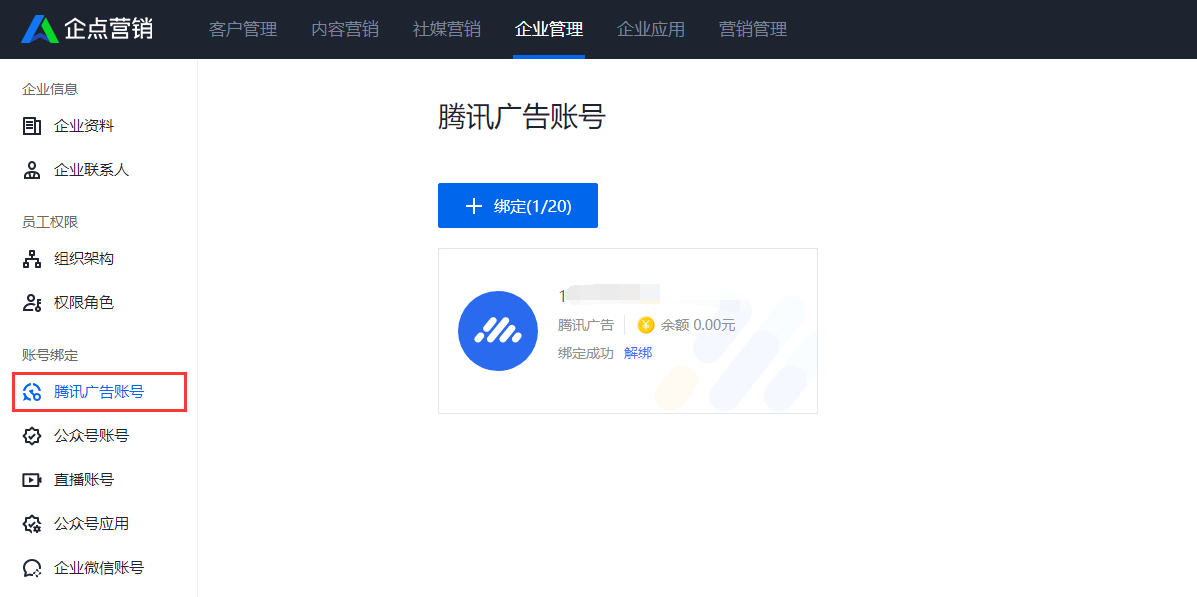The width and height of the screenshot is (1197, 597).
Task: Click the 企业联系人 person icon
Action: click(31, 170)
